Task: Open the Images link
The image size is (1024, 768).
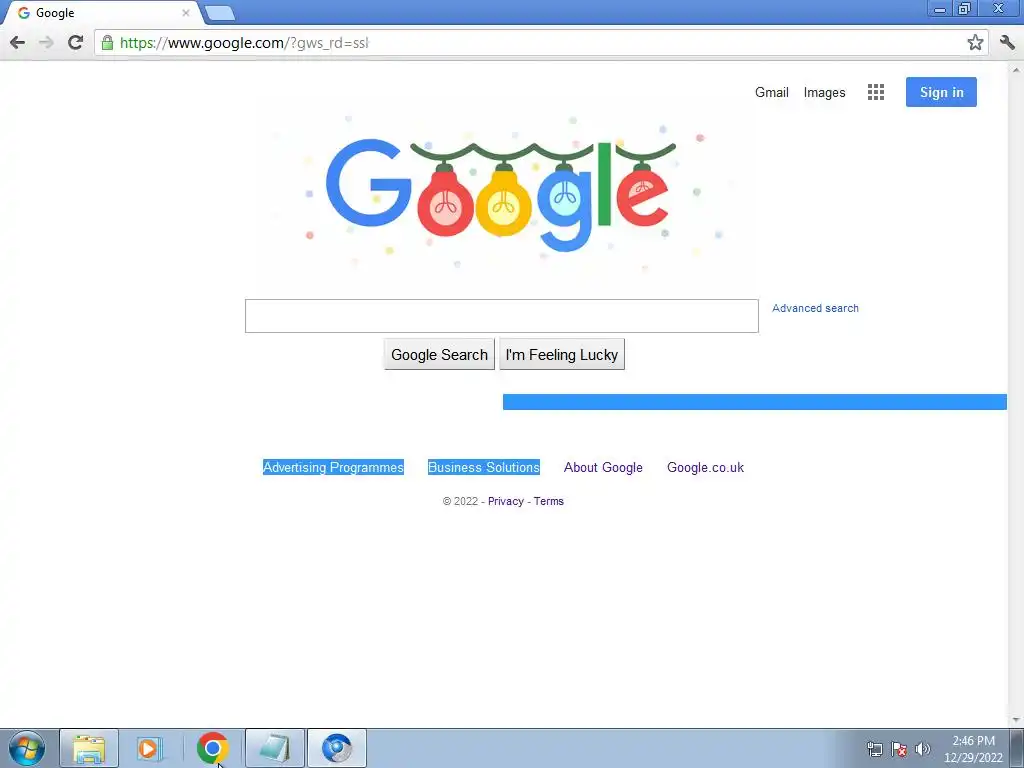Action: tap(824, 93)
